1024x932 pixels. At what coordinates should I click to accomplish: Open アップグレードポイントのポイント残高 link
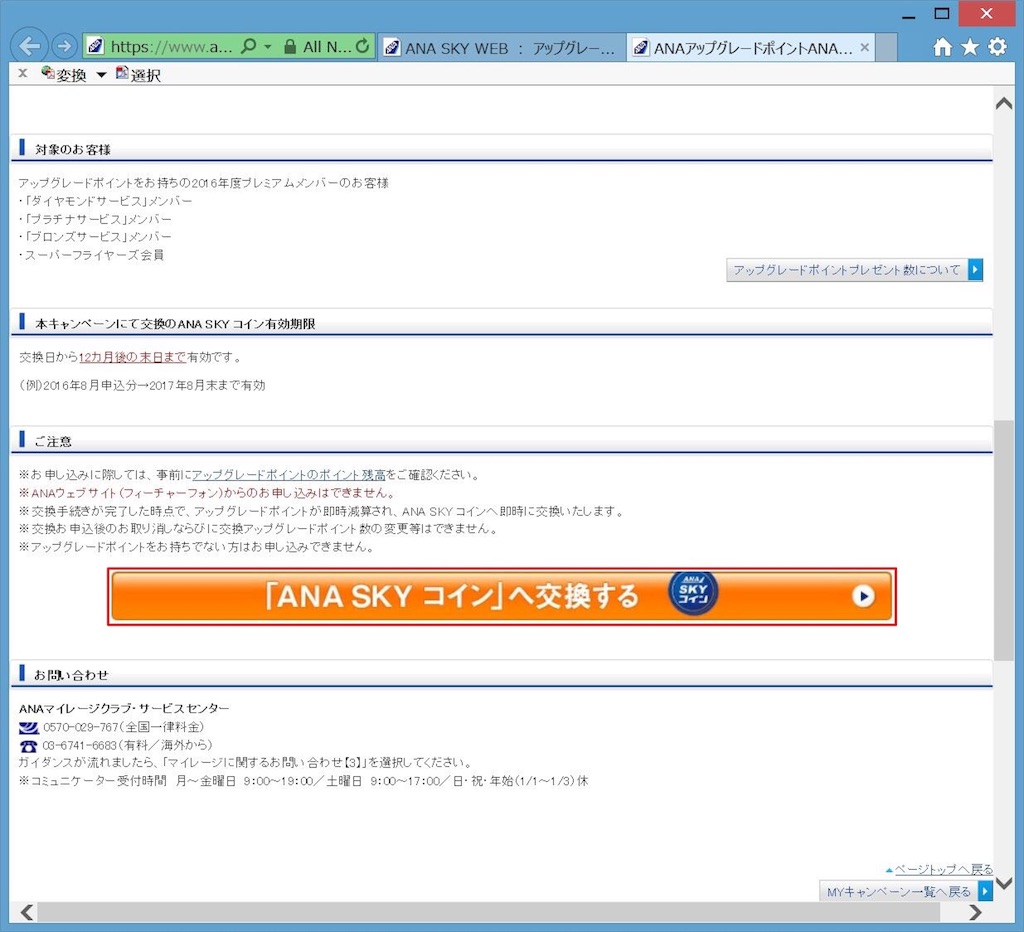pyautogui.click(x=289, y=475)
